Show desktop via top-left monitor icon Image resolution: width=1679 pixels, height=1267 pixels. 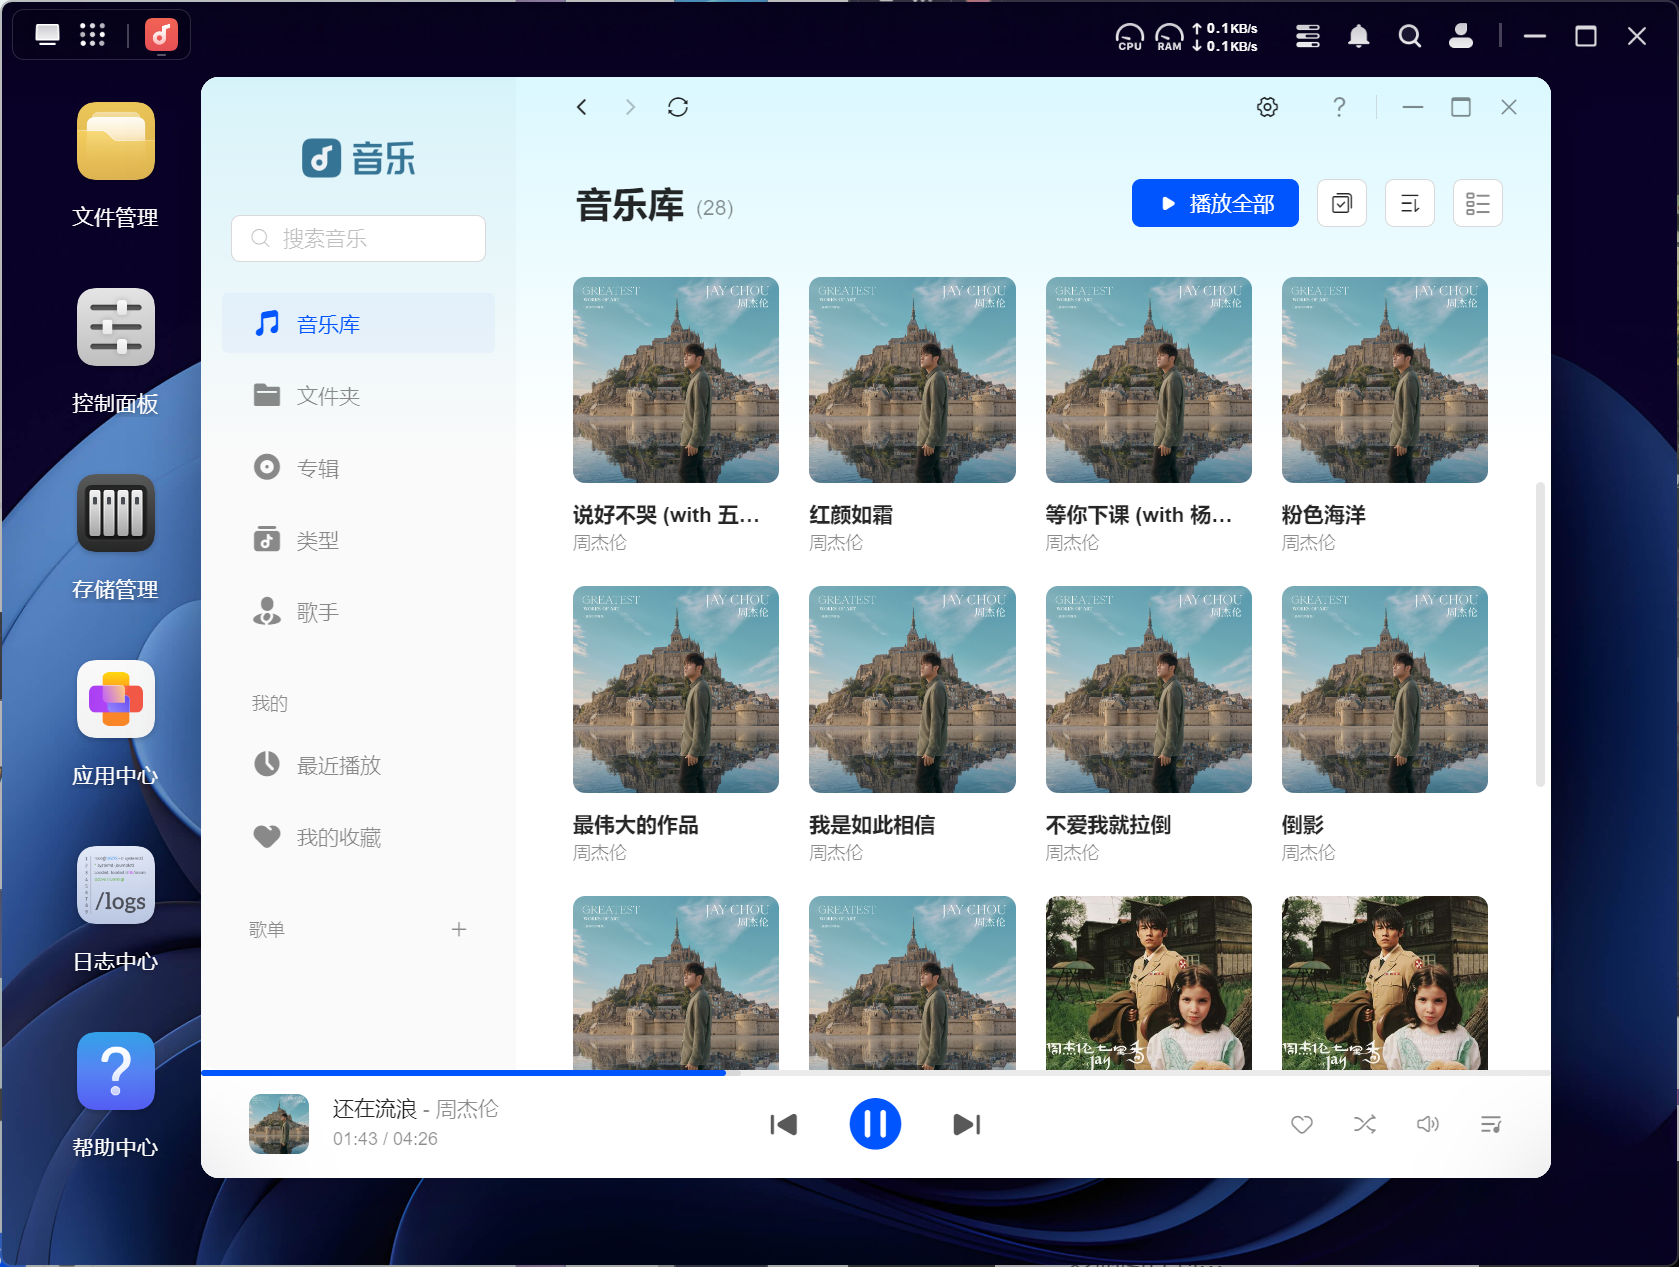click(47, 35)
